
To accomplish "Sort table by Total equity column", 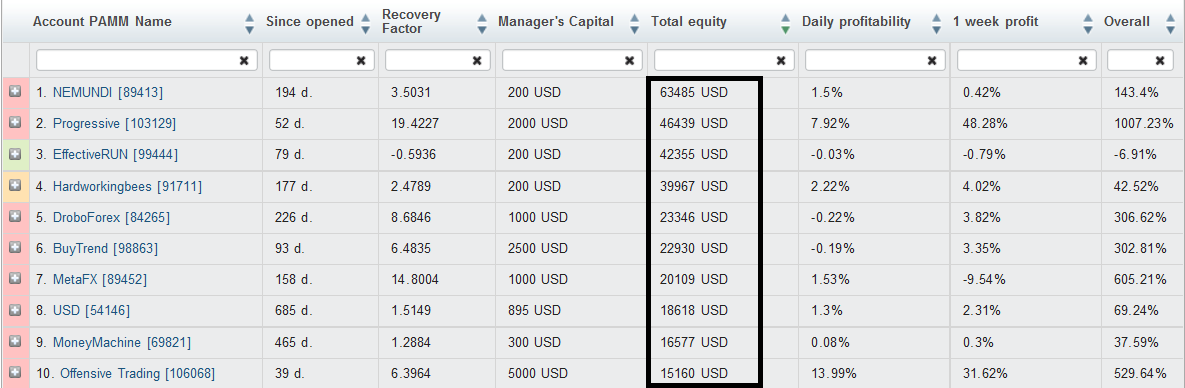I will coord(786,23).
